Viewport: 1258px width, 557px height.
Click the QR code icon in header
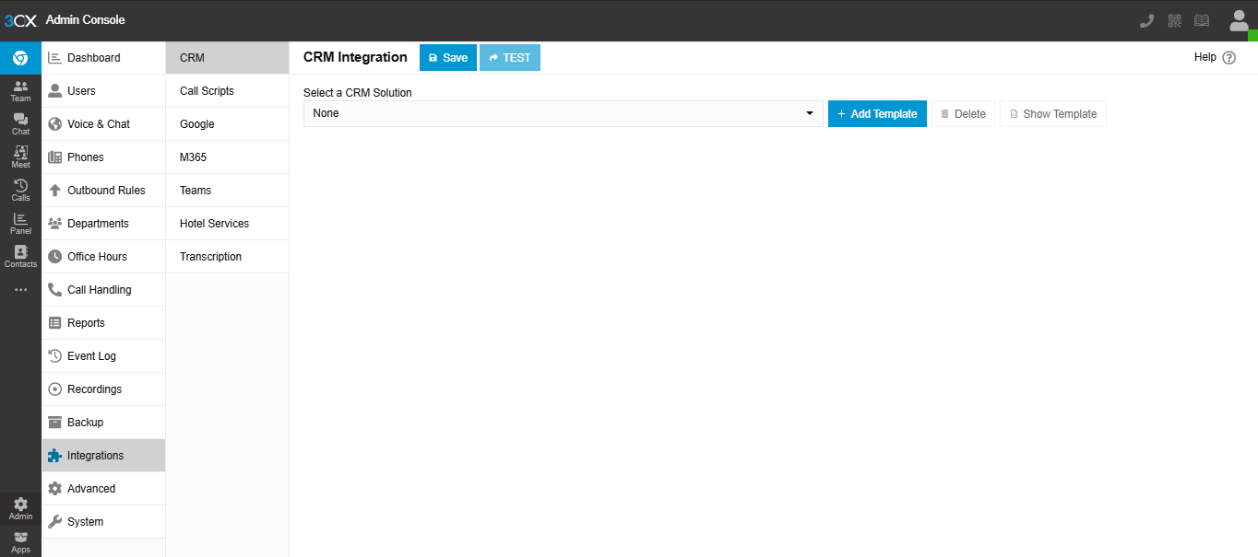point(1174,20)
